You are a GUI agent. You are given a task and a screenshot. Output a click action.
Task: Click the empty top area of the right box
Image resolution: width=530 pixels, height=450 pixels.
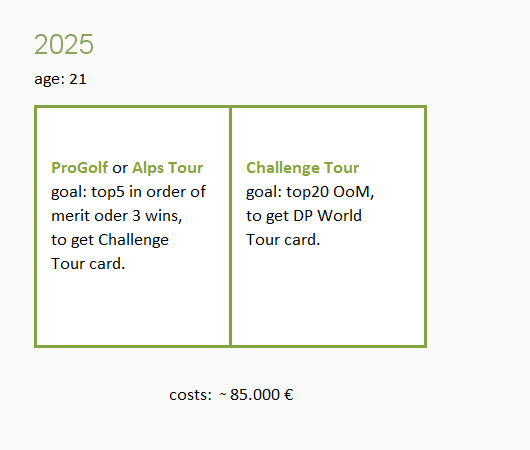[328, 133]
